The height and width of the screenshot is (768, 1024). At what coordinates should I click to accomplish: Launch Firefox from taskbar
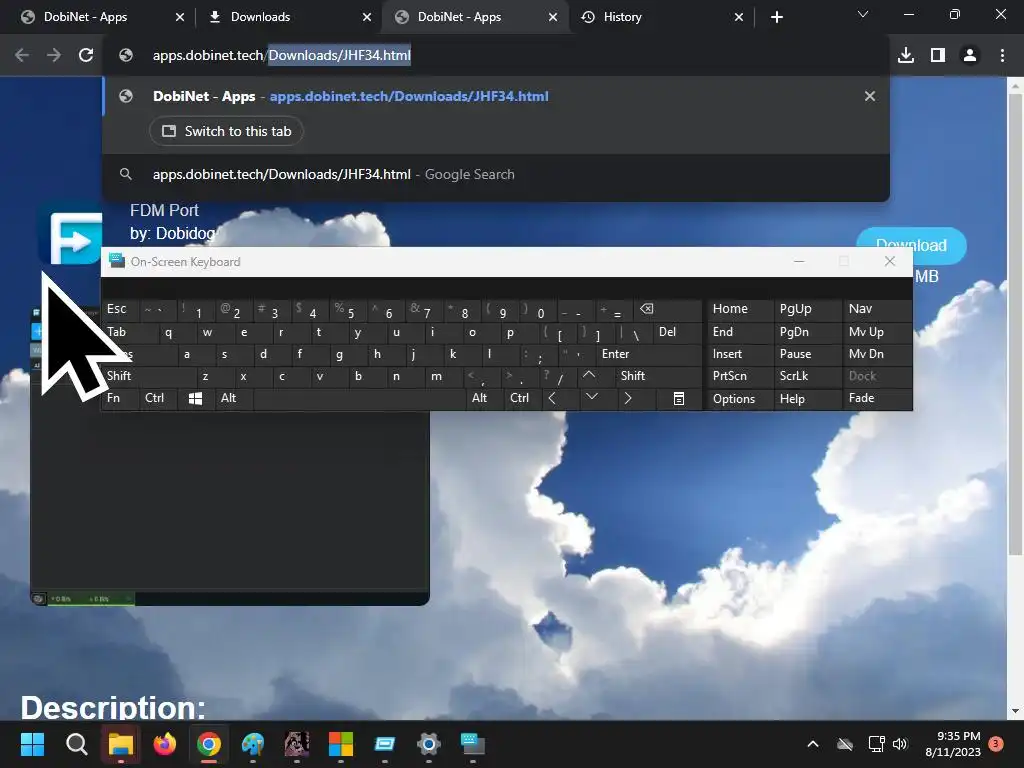[165, 744]
